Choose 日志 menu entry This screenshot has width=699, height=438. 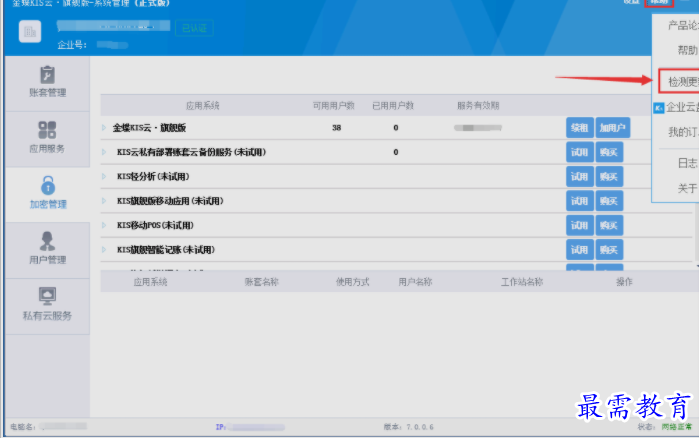687,163
